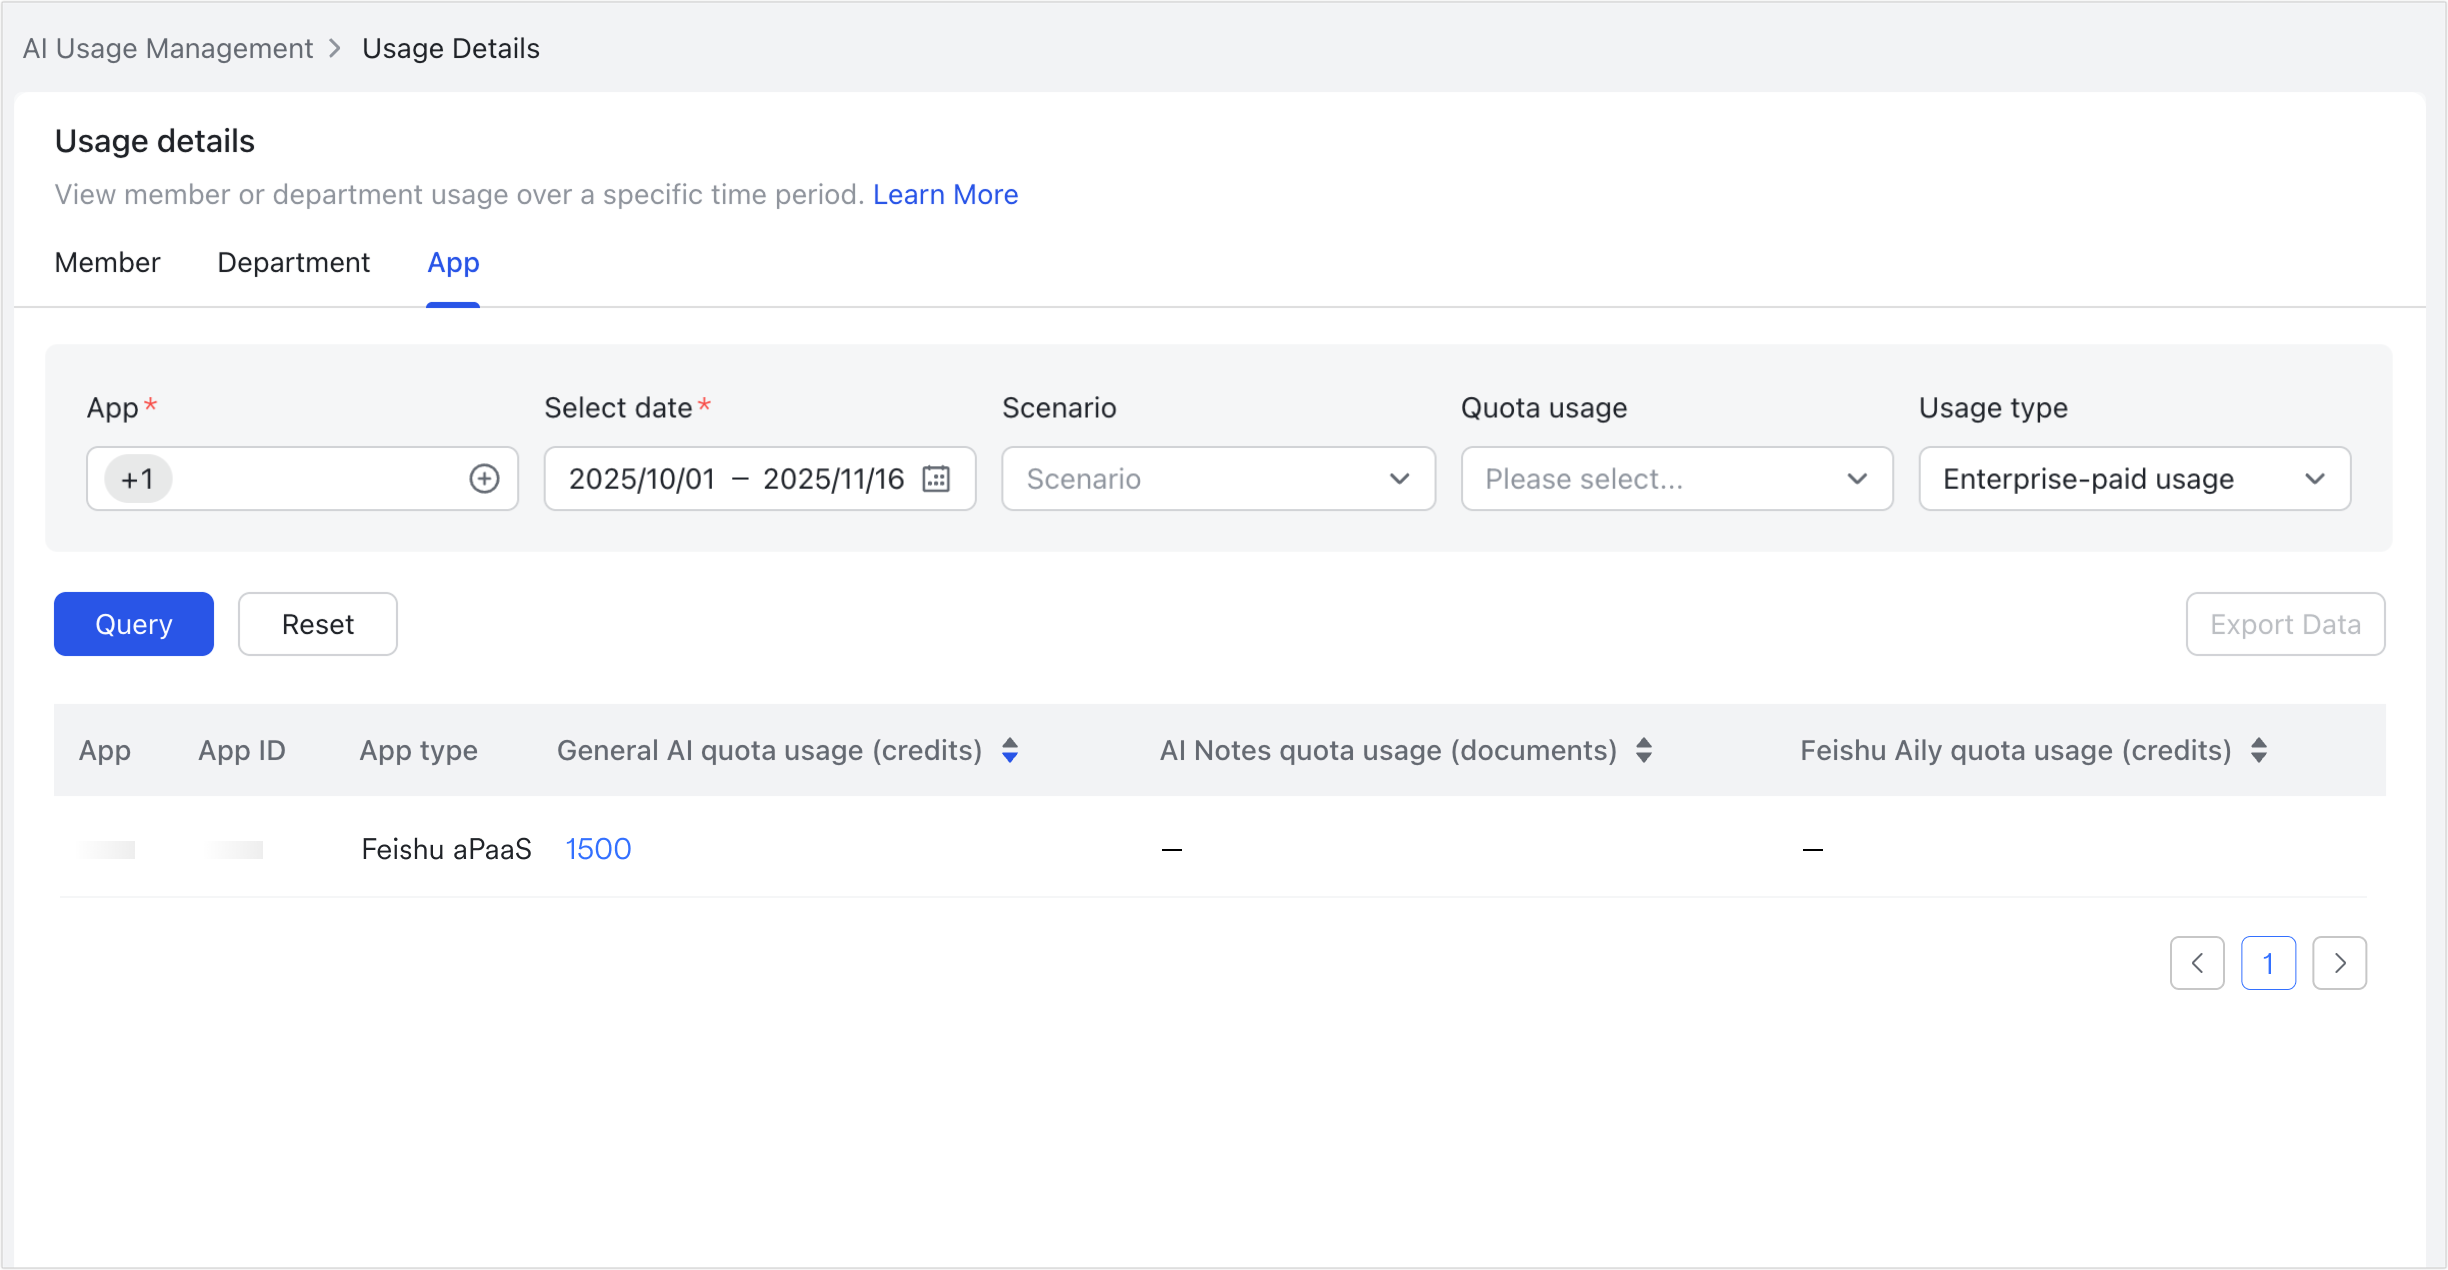The width and height of the screenshot is (2448, 1270).
Task: Sort by General AI quota usage column
Action: (1010, 750)
